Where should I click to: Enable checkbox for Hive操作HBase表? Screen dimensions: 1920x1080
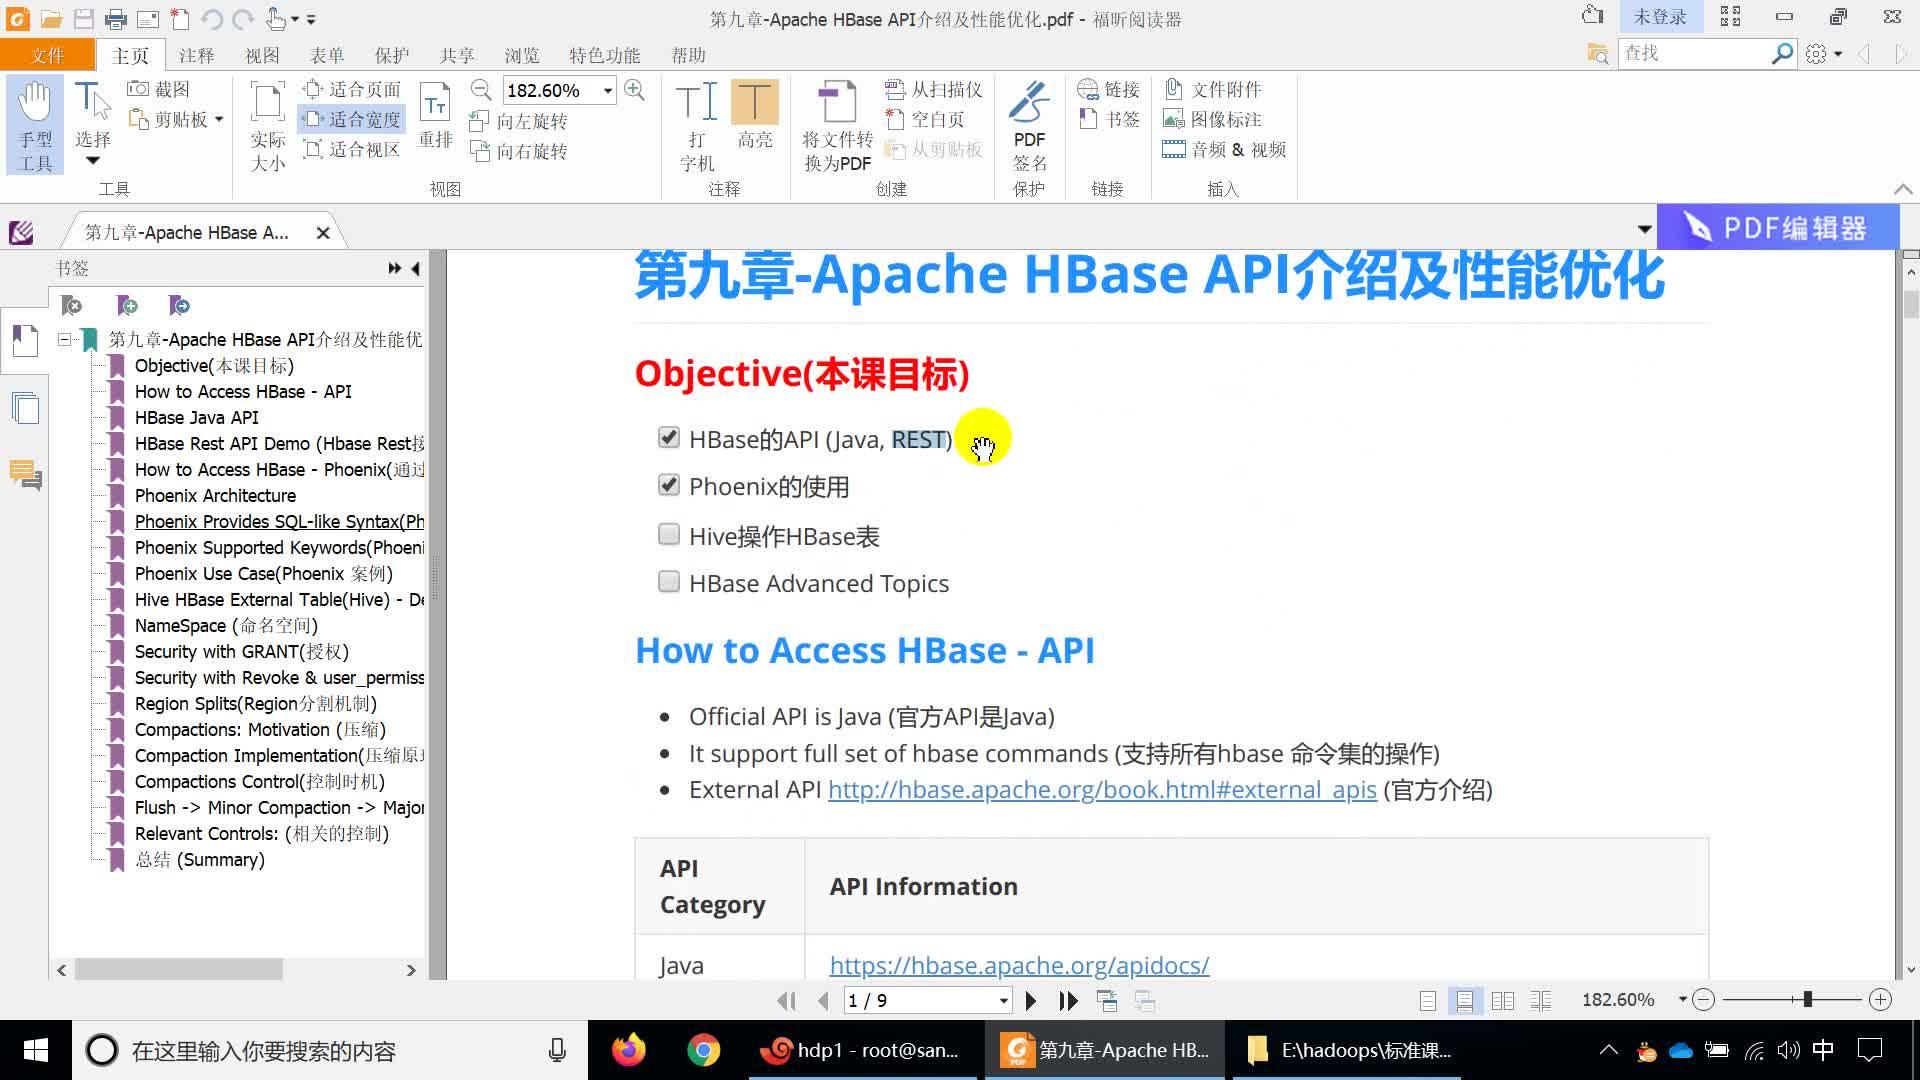(x=669, y=534)
